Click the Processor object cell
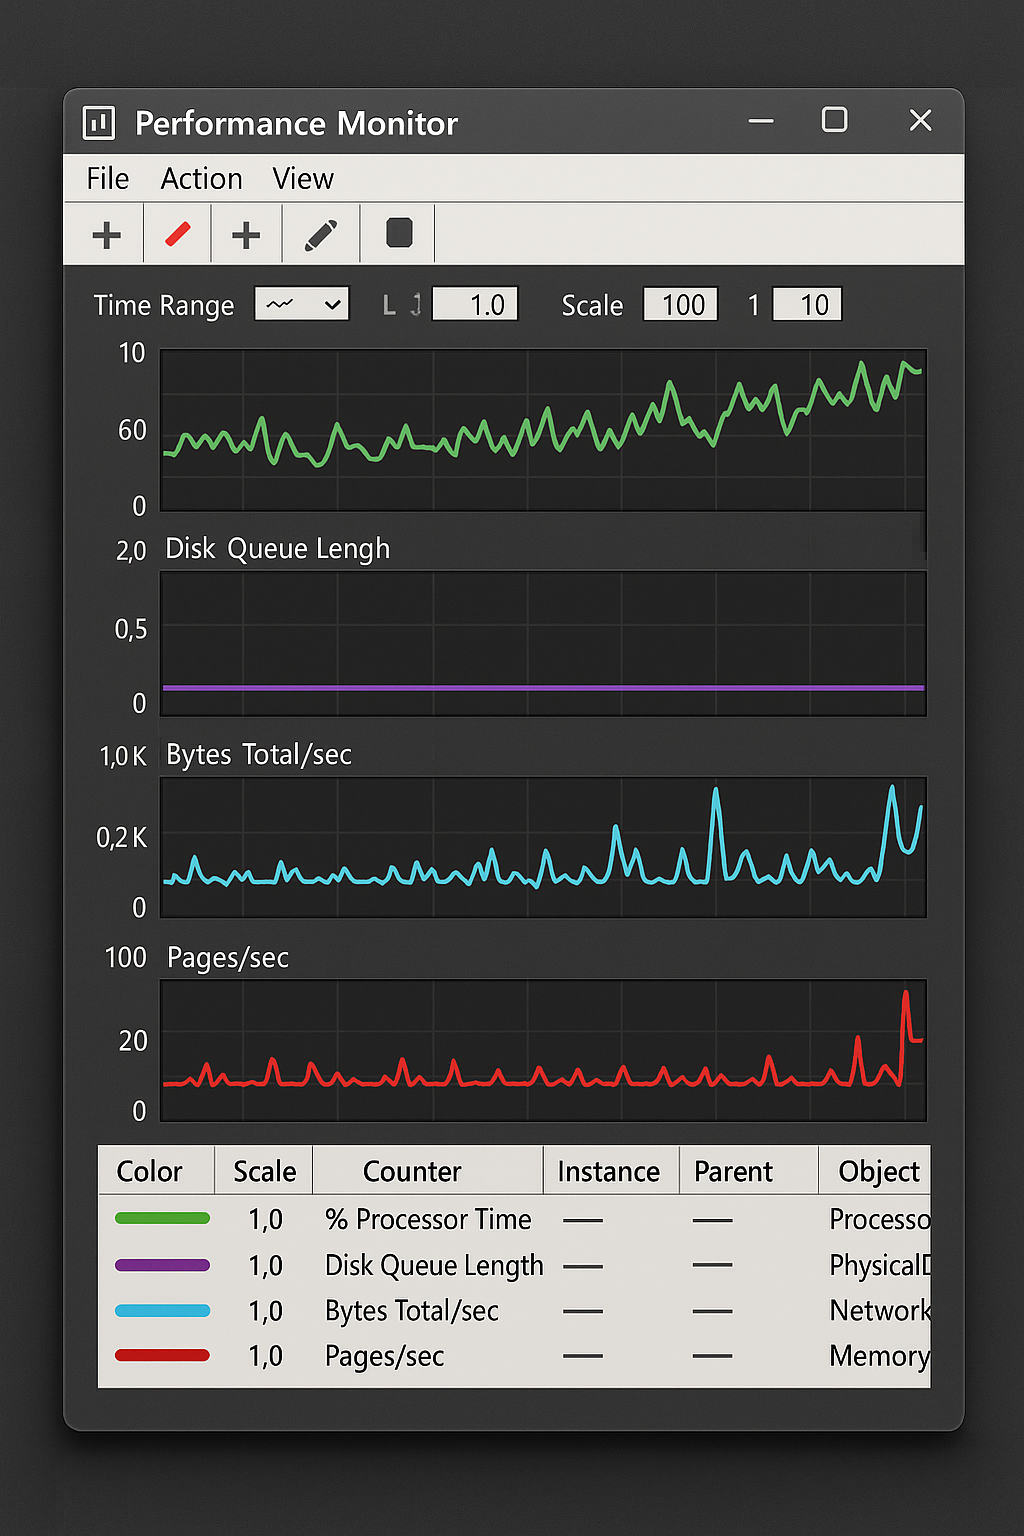Image resolution: width=1024 pixels, height=1536 pixels. tap(880, 1219)
